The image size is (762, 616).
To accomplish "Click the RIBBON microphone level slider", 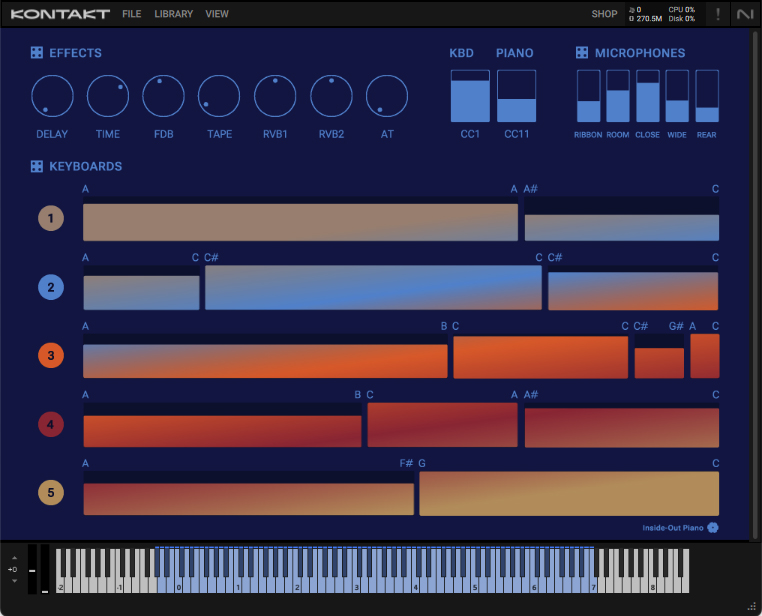I will [588, 97].
